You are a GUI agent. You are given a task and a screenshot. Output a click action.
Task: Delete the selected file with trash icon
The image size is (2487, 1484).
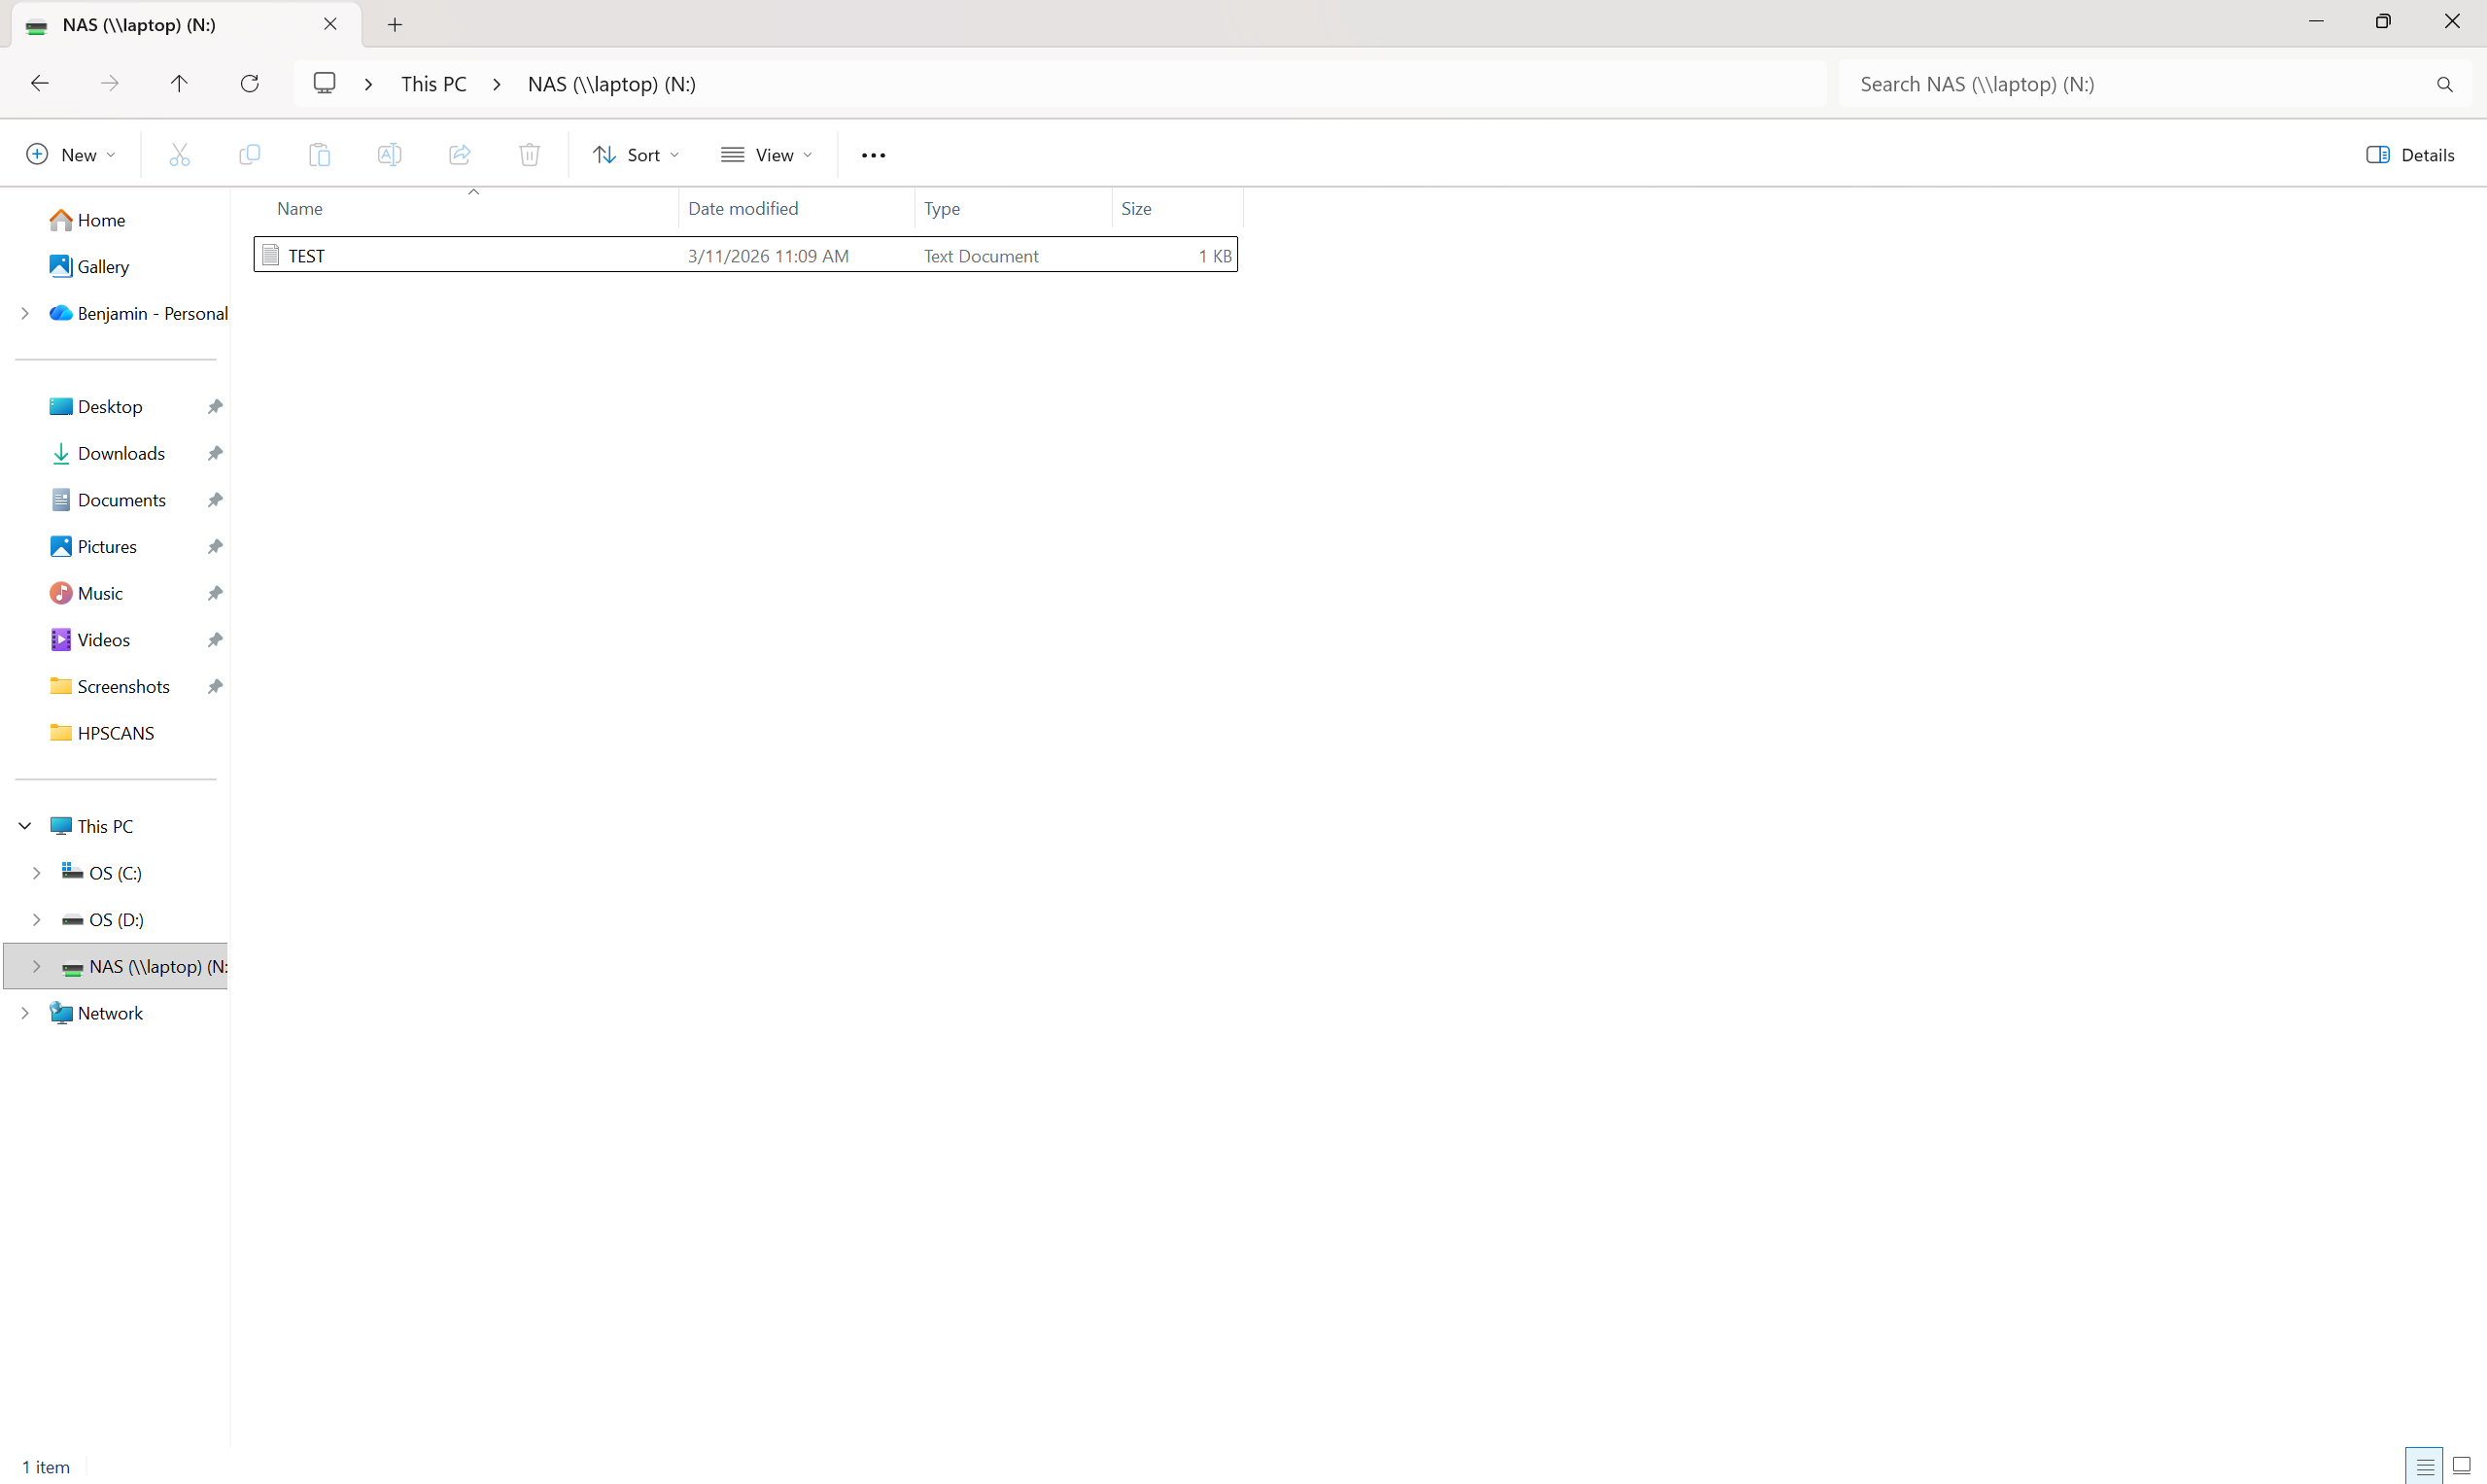click(529, 154)
